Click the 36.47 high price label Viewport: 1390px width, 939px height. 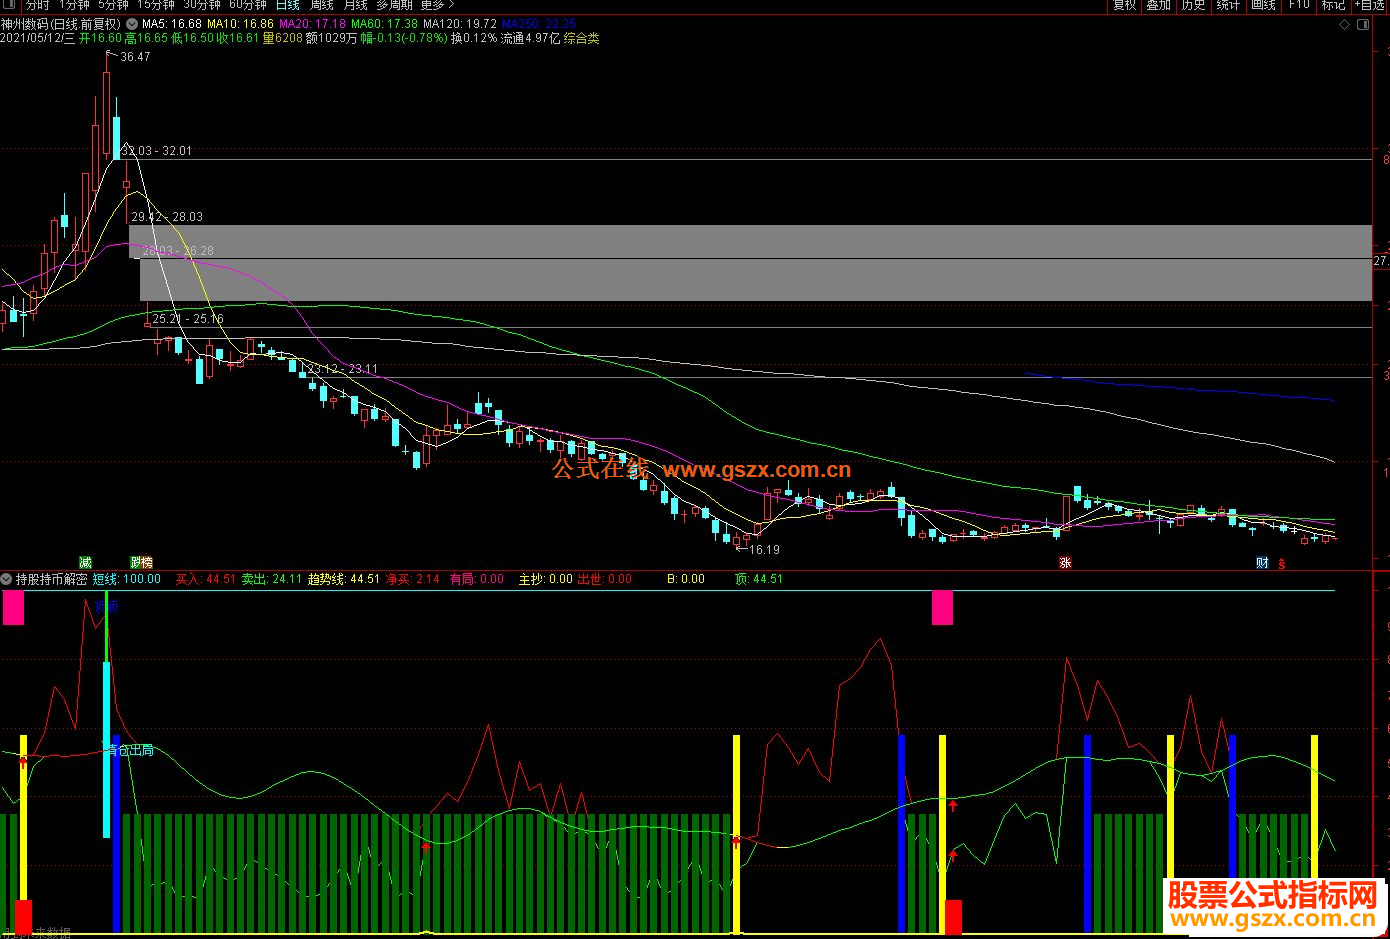[x=135, y=57]
